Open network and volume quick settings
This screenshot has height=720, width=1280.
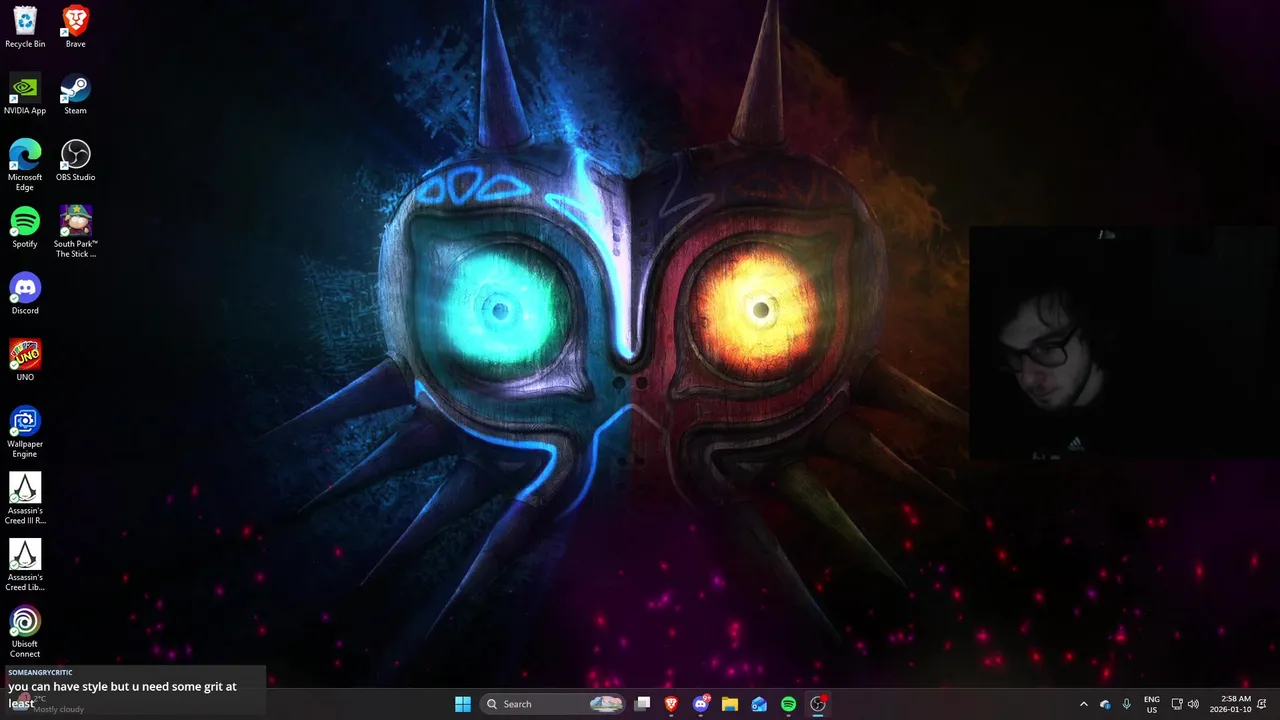coord(1185,704)
